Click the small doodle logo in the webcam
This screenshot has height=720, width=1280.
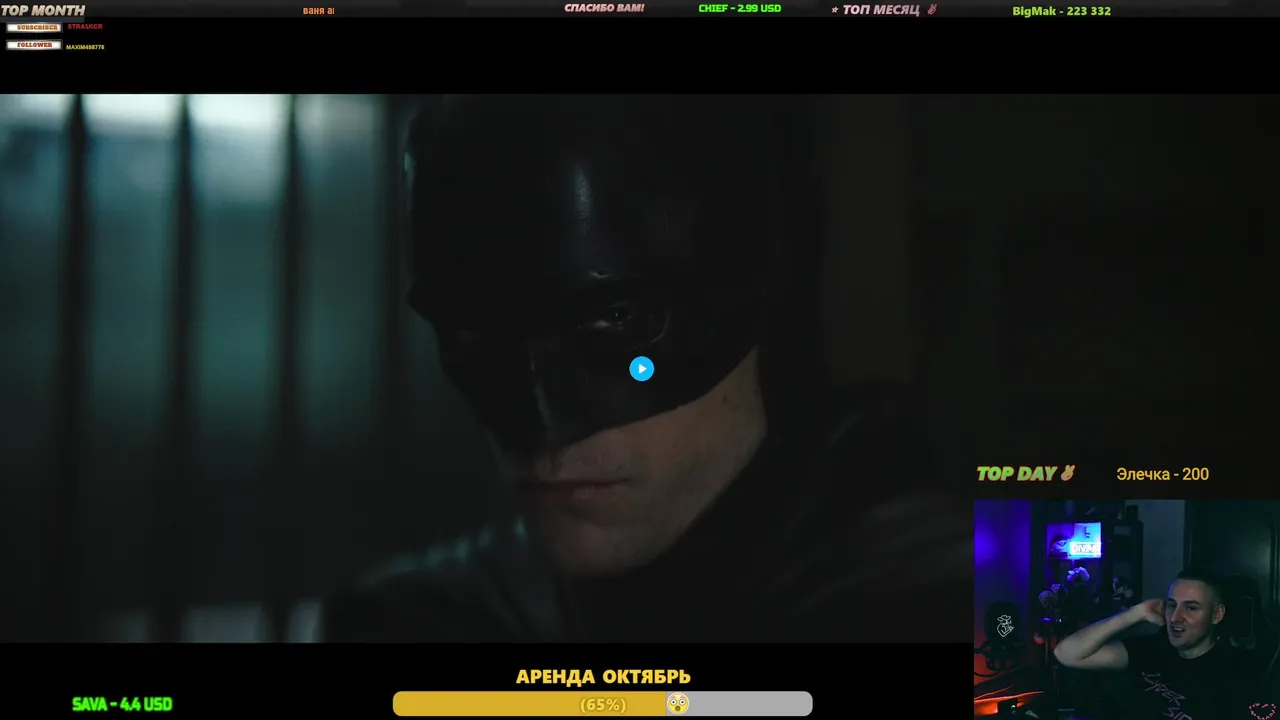pyautogui.click(x=1005, y=625)
